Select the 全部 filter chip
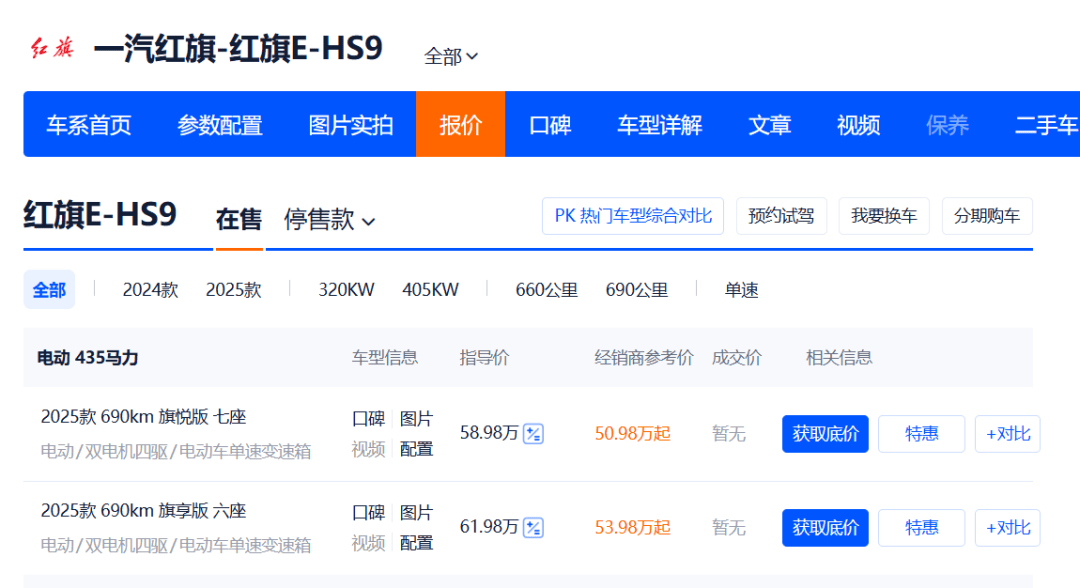Image resolution: width=1080 pixels, height=588 pixels. pyautogui.click(x=49, y=290)
